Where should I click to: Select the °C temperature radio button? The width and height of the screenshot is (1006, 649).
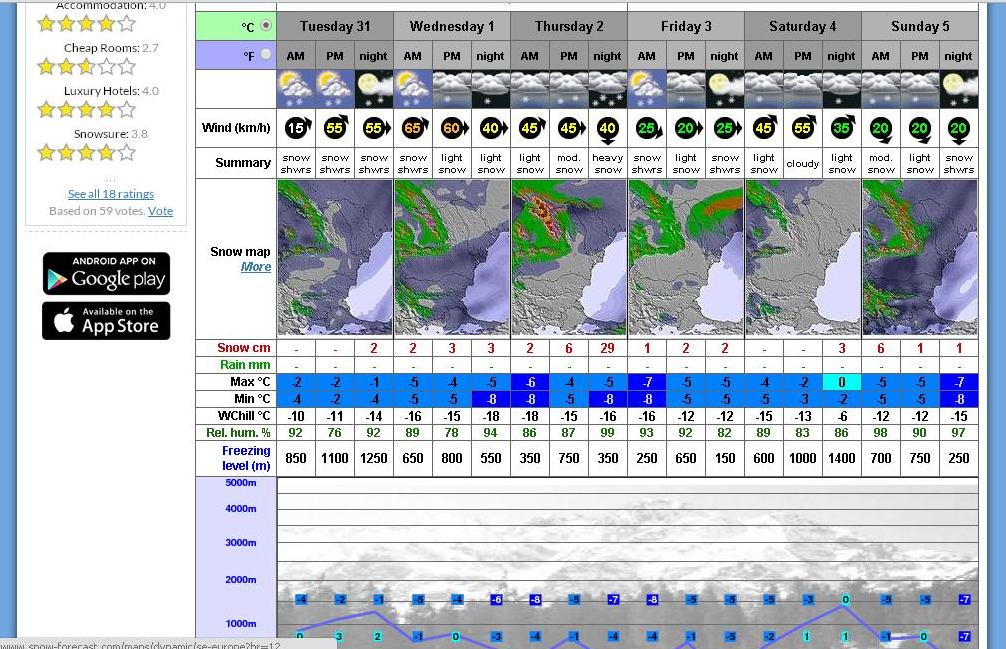pos(266,26)
